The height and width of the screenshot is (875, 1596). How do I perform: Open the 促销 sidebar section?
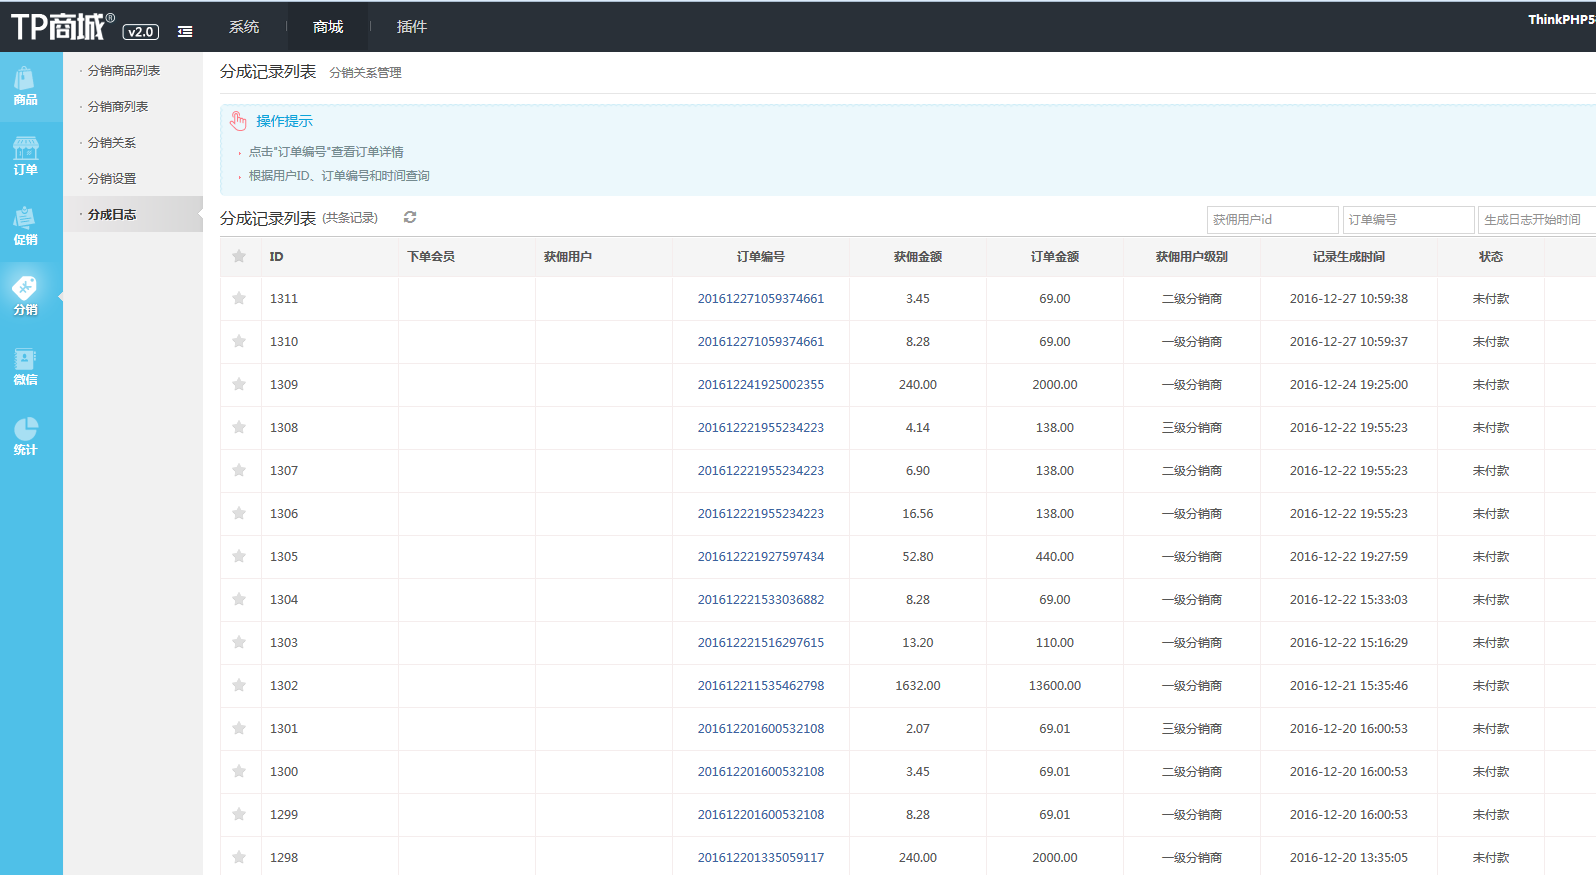pyautogui.click(x=26, y=227)
